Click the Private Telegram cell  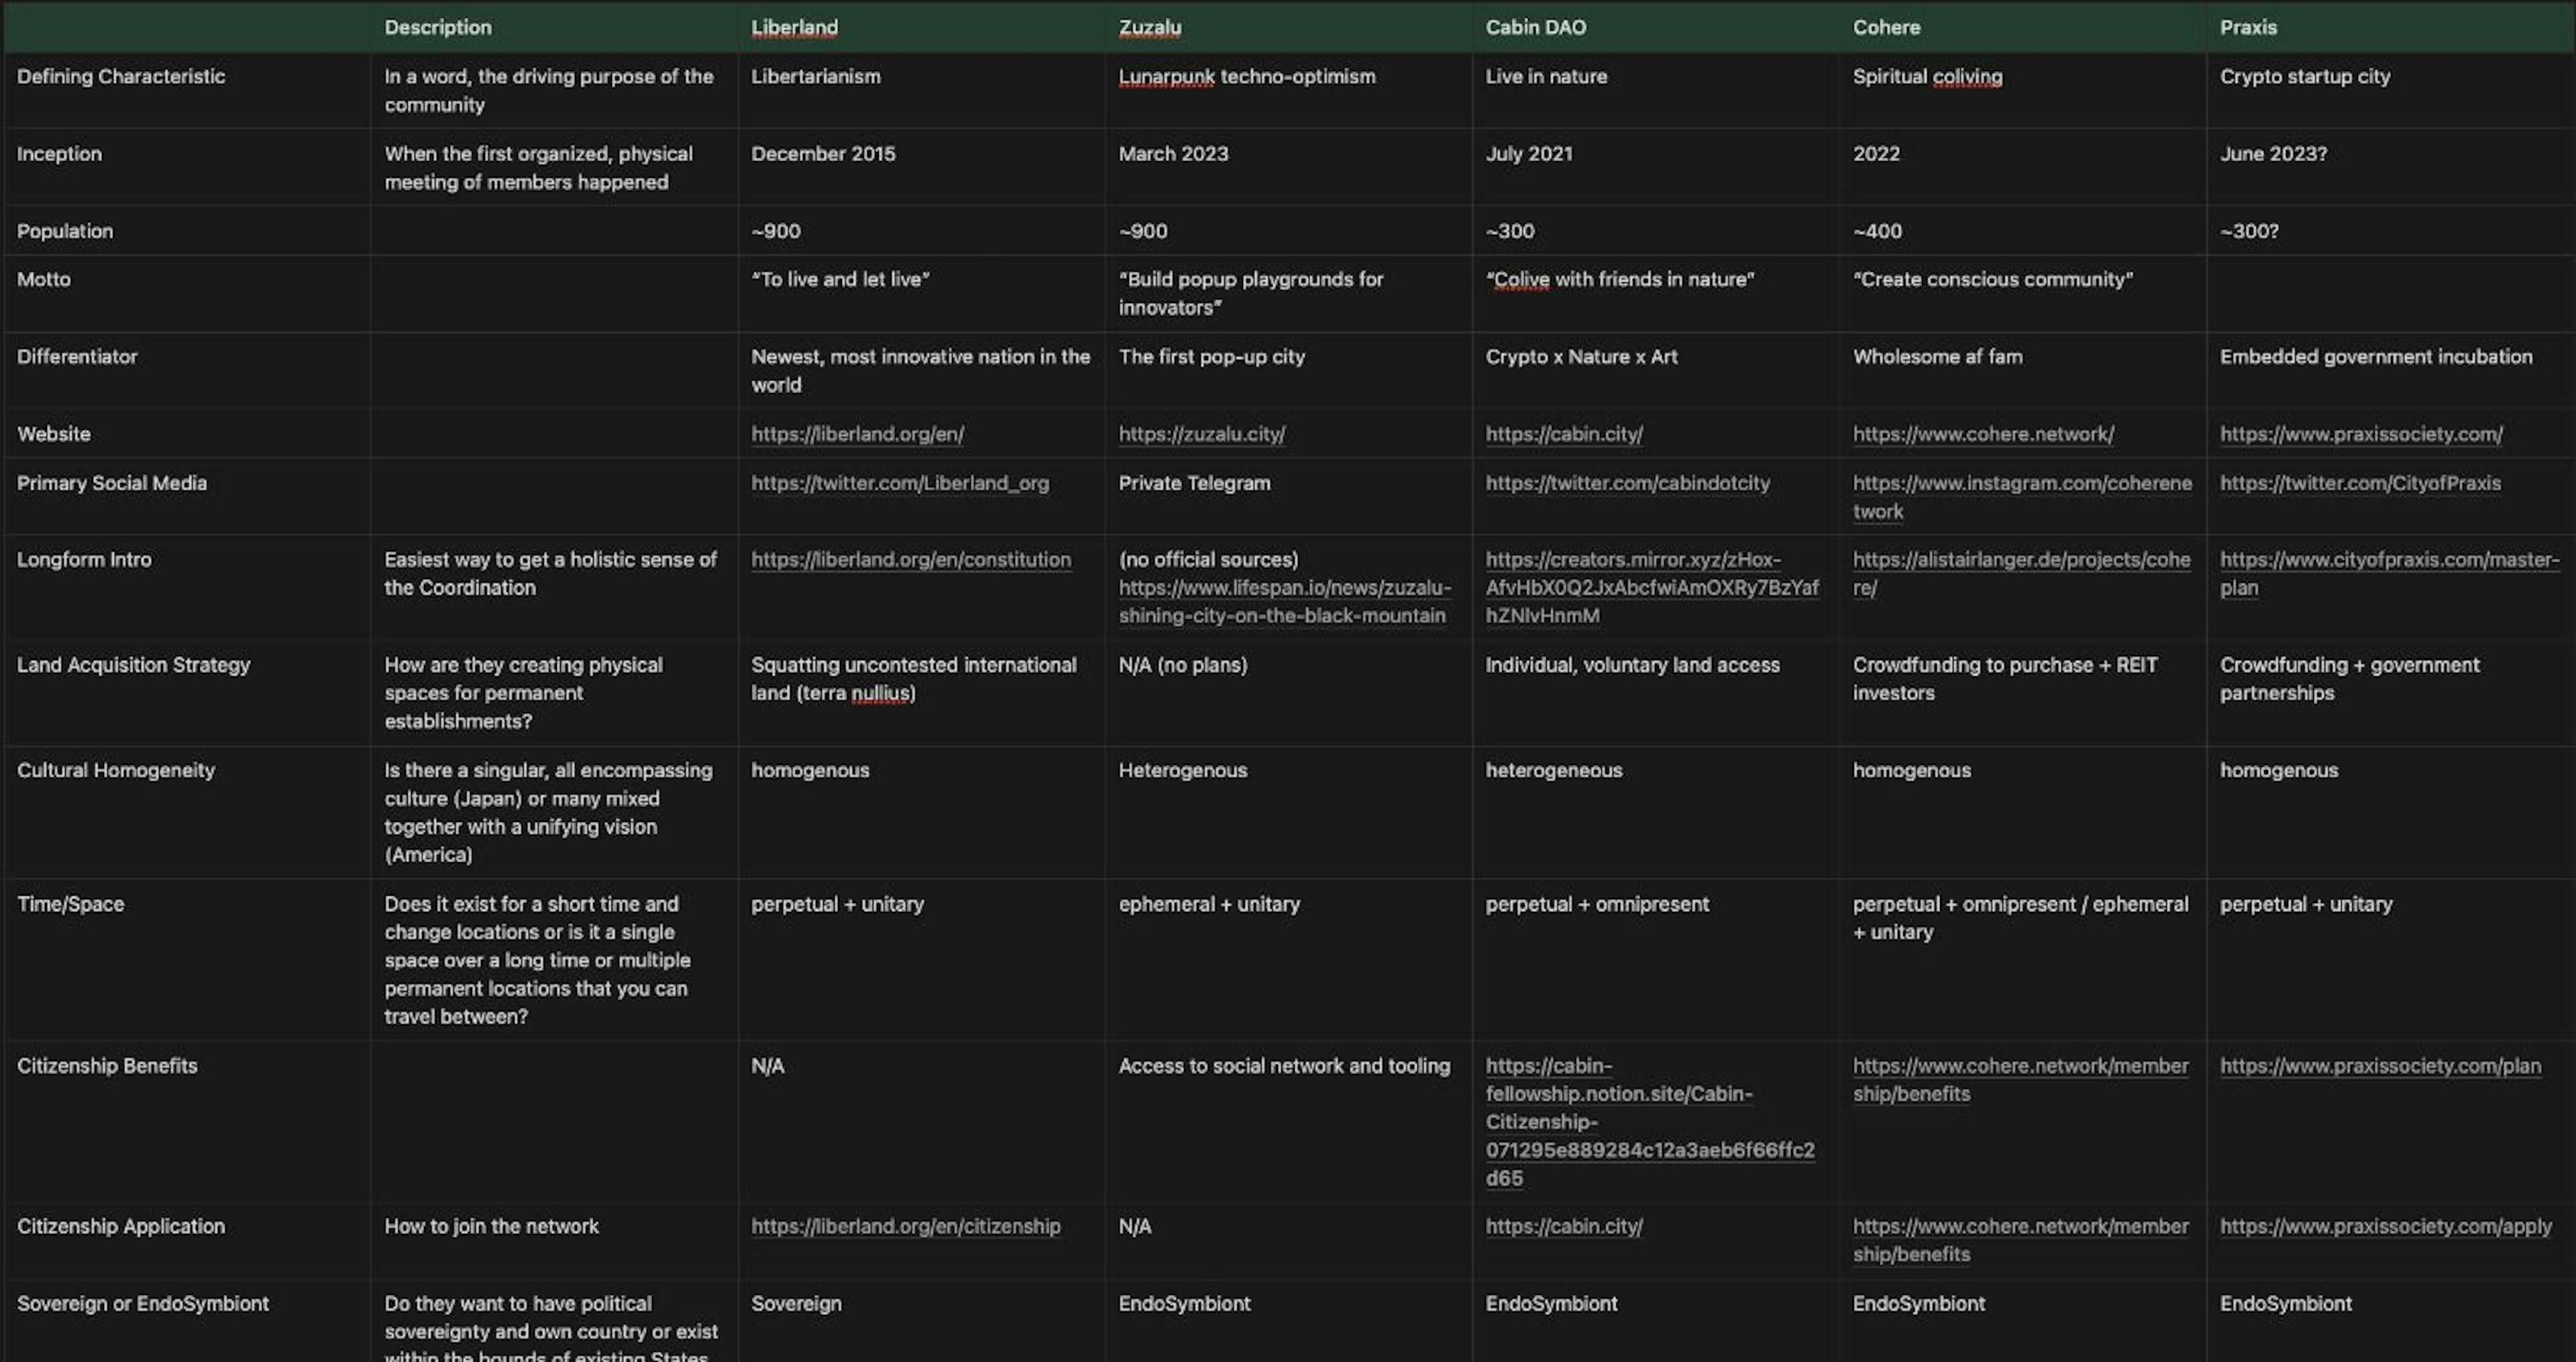pyautogui.click(x=1194, y=483)
